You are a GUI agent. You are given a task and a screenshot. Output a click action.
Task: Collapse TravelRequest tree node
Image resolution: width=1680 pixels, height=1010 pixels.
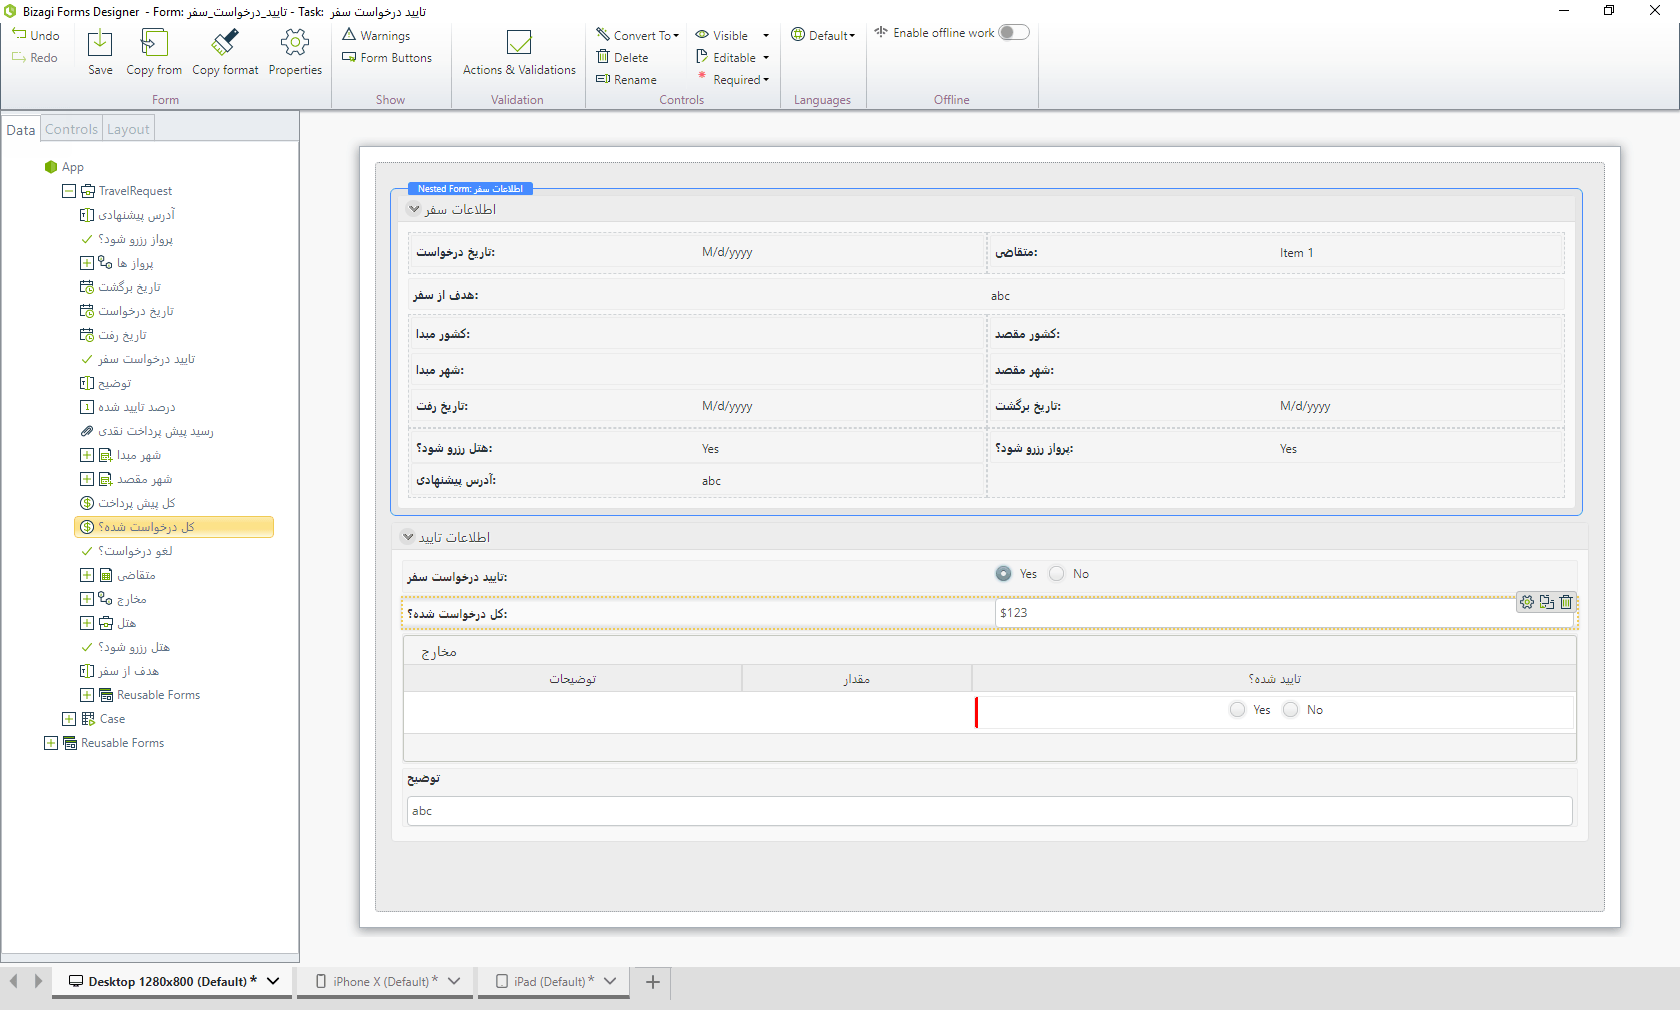69,191
